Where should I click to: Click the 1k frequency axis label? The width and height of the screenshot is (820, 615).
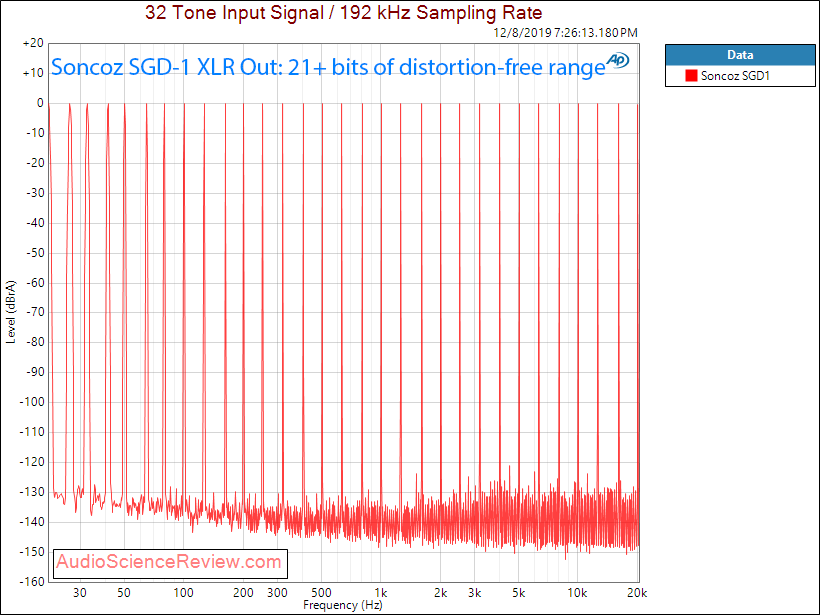coord(381,593)
